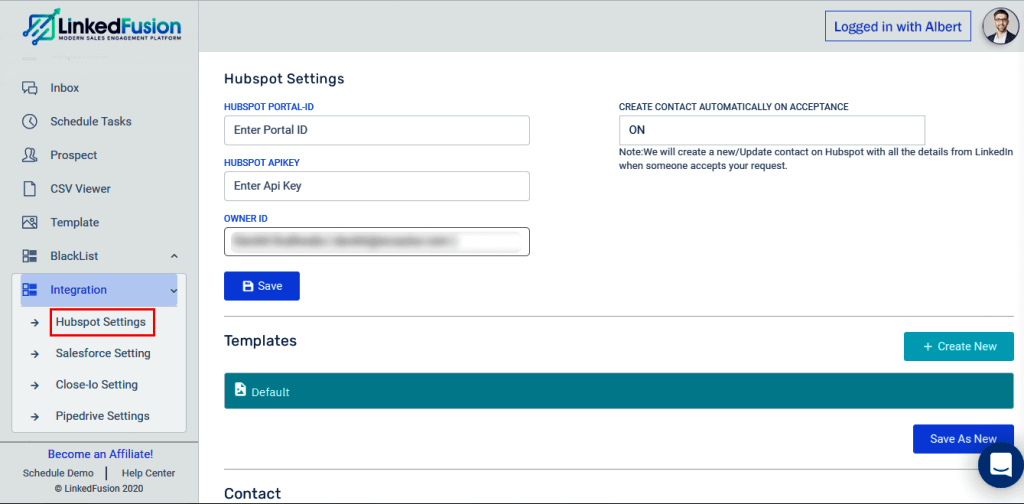Click the Prospect person icon
Image resolution: width=1024 pixels, height=504 pixels.
29,155
